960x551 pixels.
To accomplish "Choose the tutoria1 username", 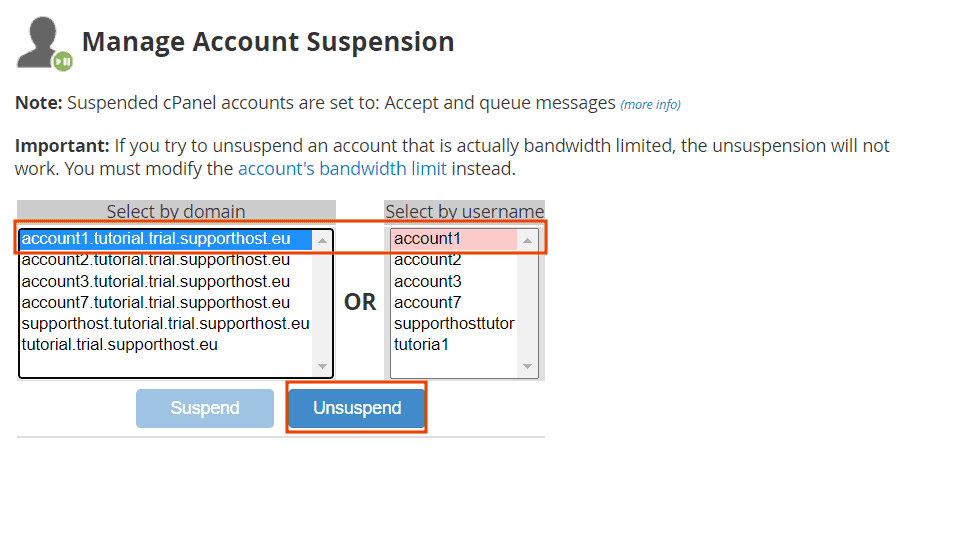I will [422, 344].
